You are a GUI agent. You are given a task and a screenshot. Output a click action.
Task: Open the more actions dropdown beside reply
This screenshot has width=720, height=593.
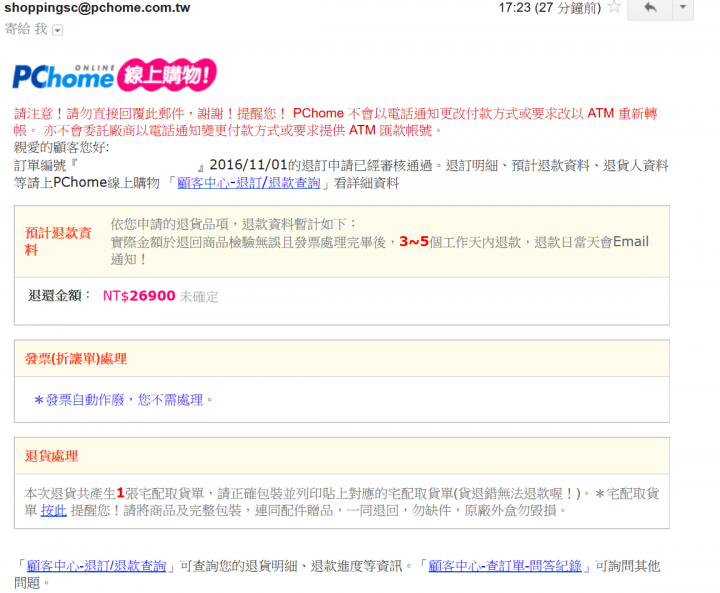point(683,8)
